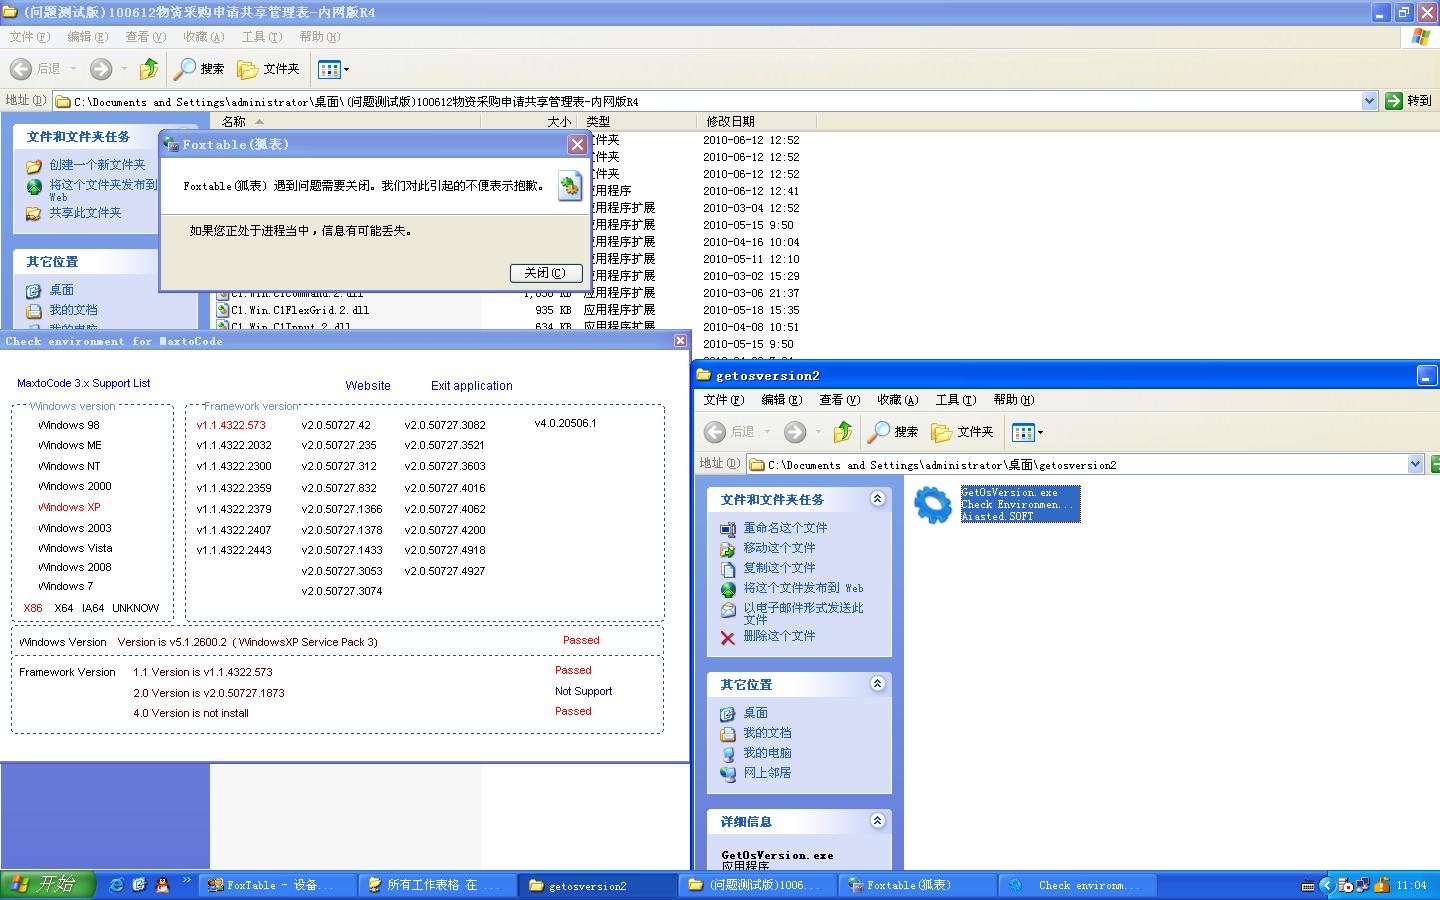Click the Back arrow in the getosversion2 toolbar
This screenshot has width=1440, height=900.
coord(715,432)
